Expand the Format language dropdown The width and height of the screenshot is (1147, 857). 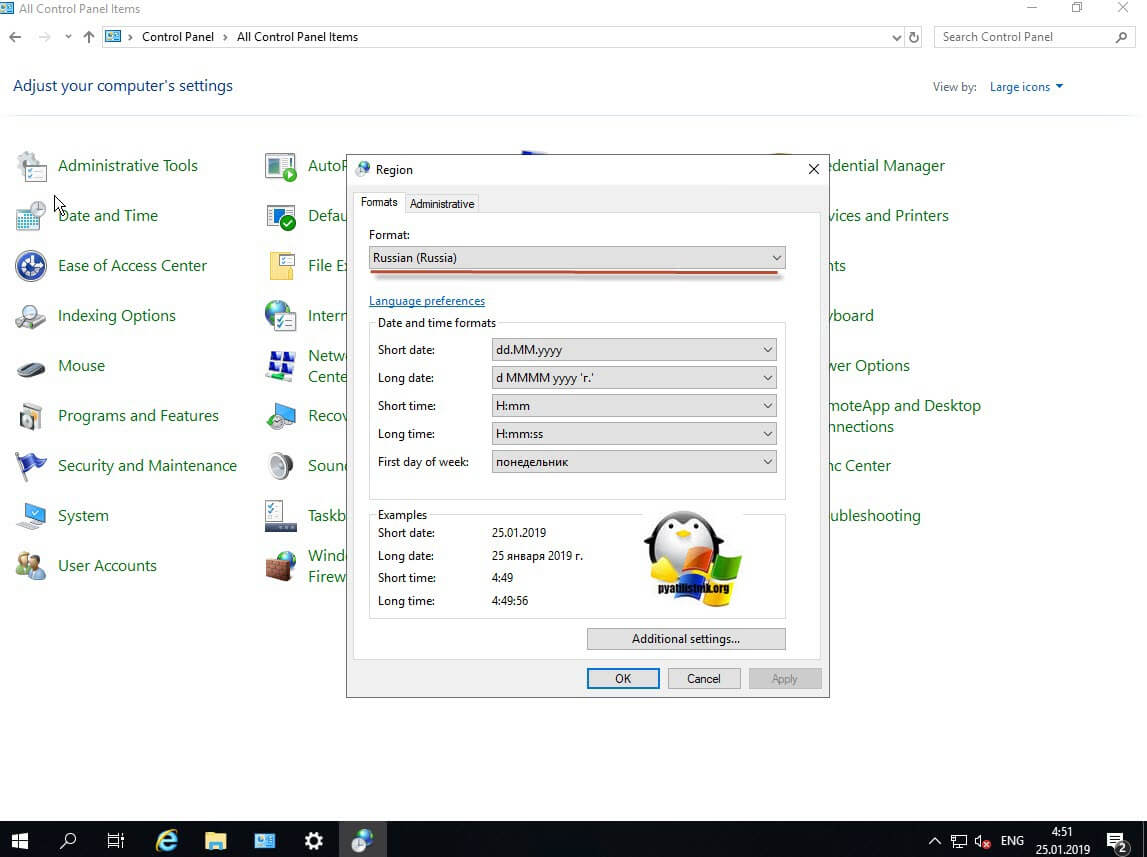coord(577,258)
